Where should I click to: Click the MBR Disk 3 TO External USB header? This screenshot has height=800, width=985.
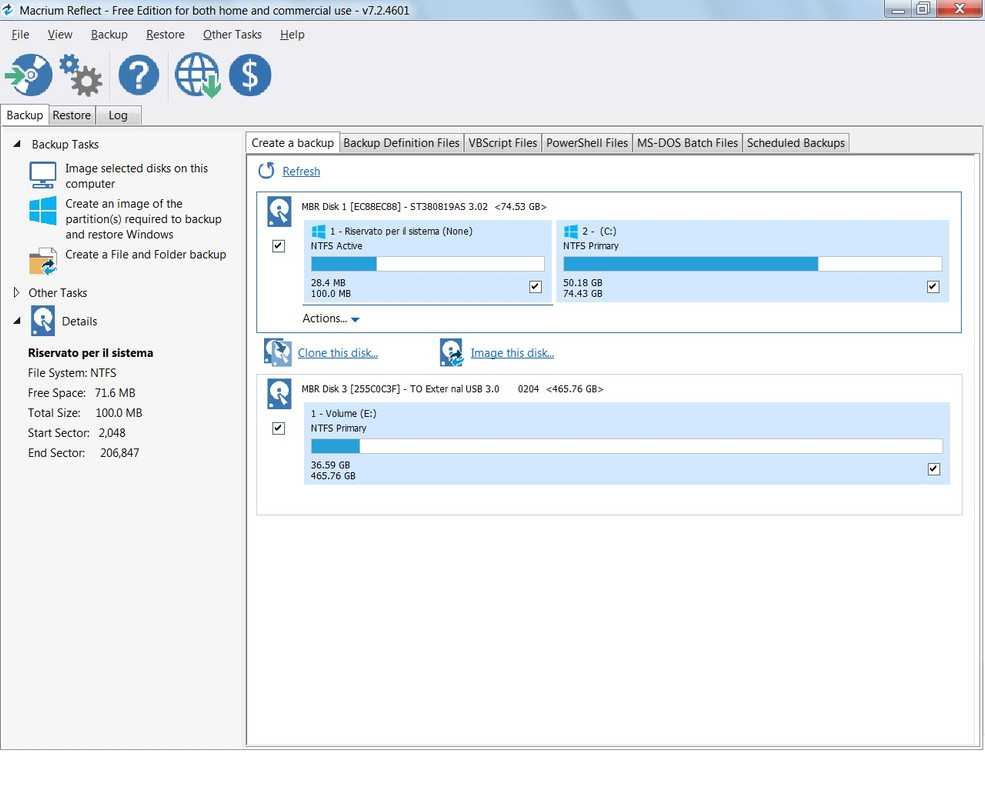point(452,389)
